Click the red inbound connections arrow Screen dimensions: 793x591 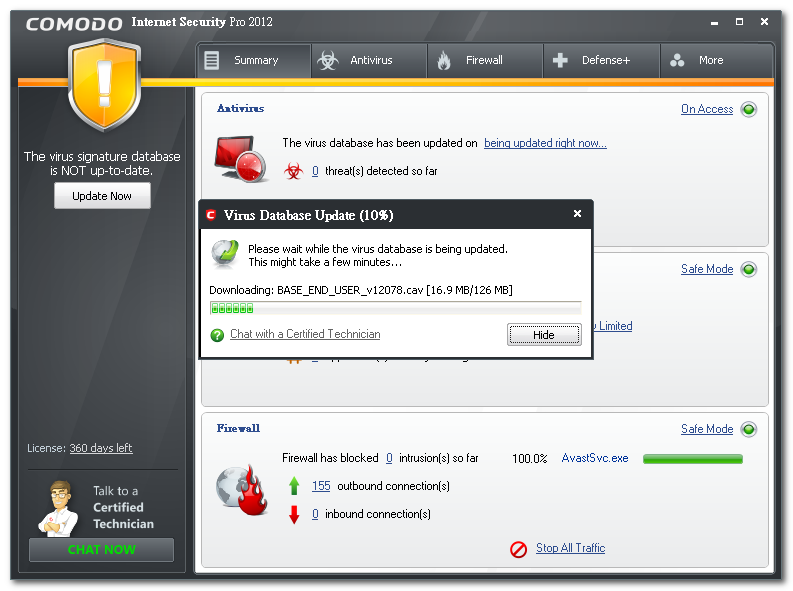(x=294, y=515)
